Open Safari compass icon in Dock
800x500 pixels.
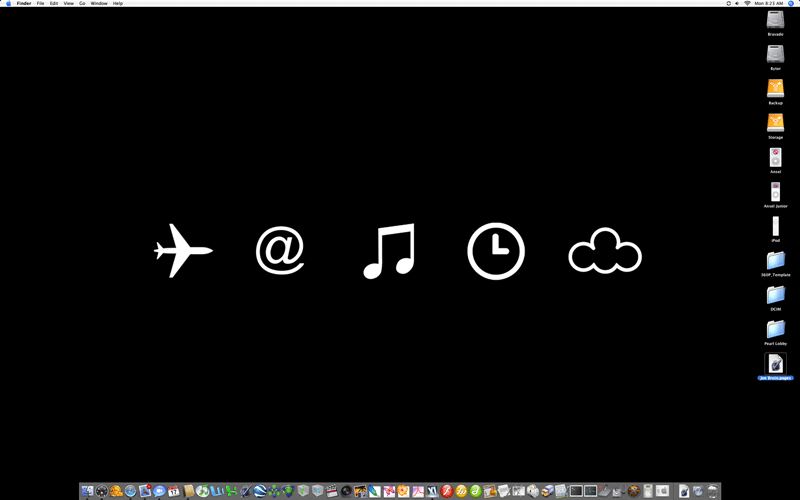pos(130,491)
